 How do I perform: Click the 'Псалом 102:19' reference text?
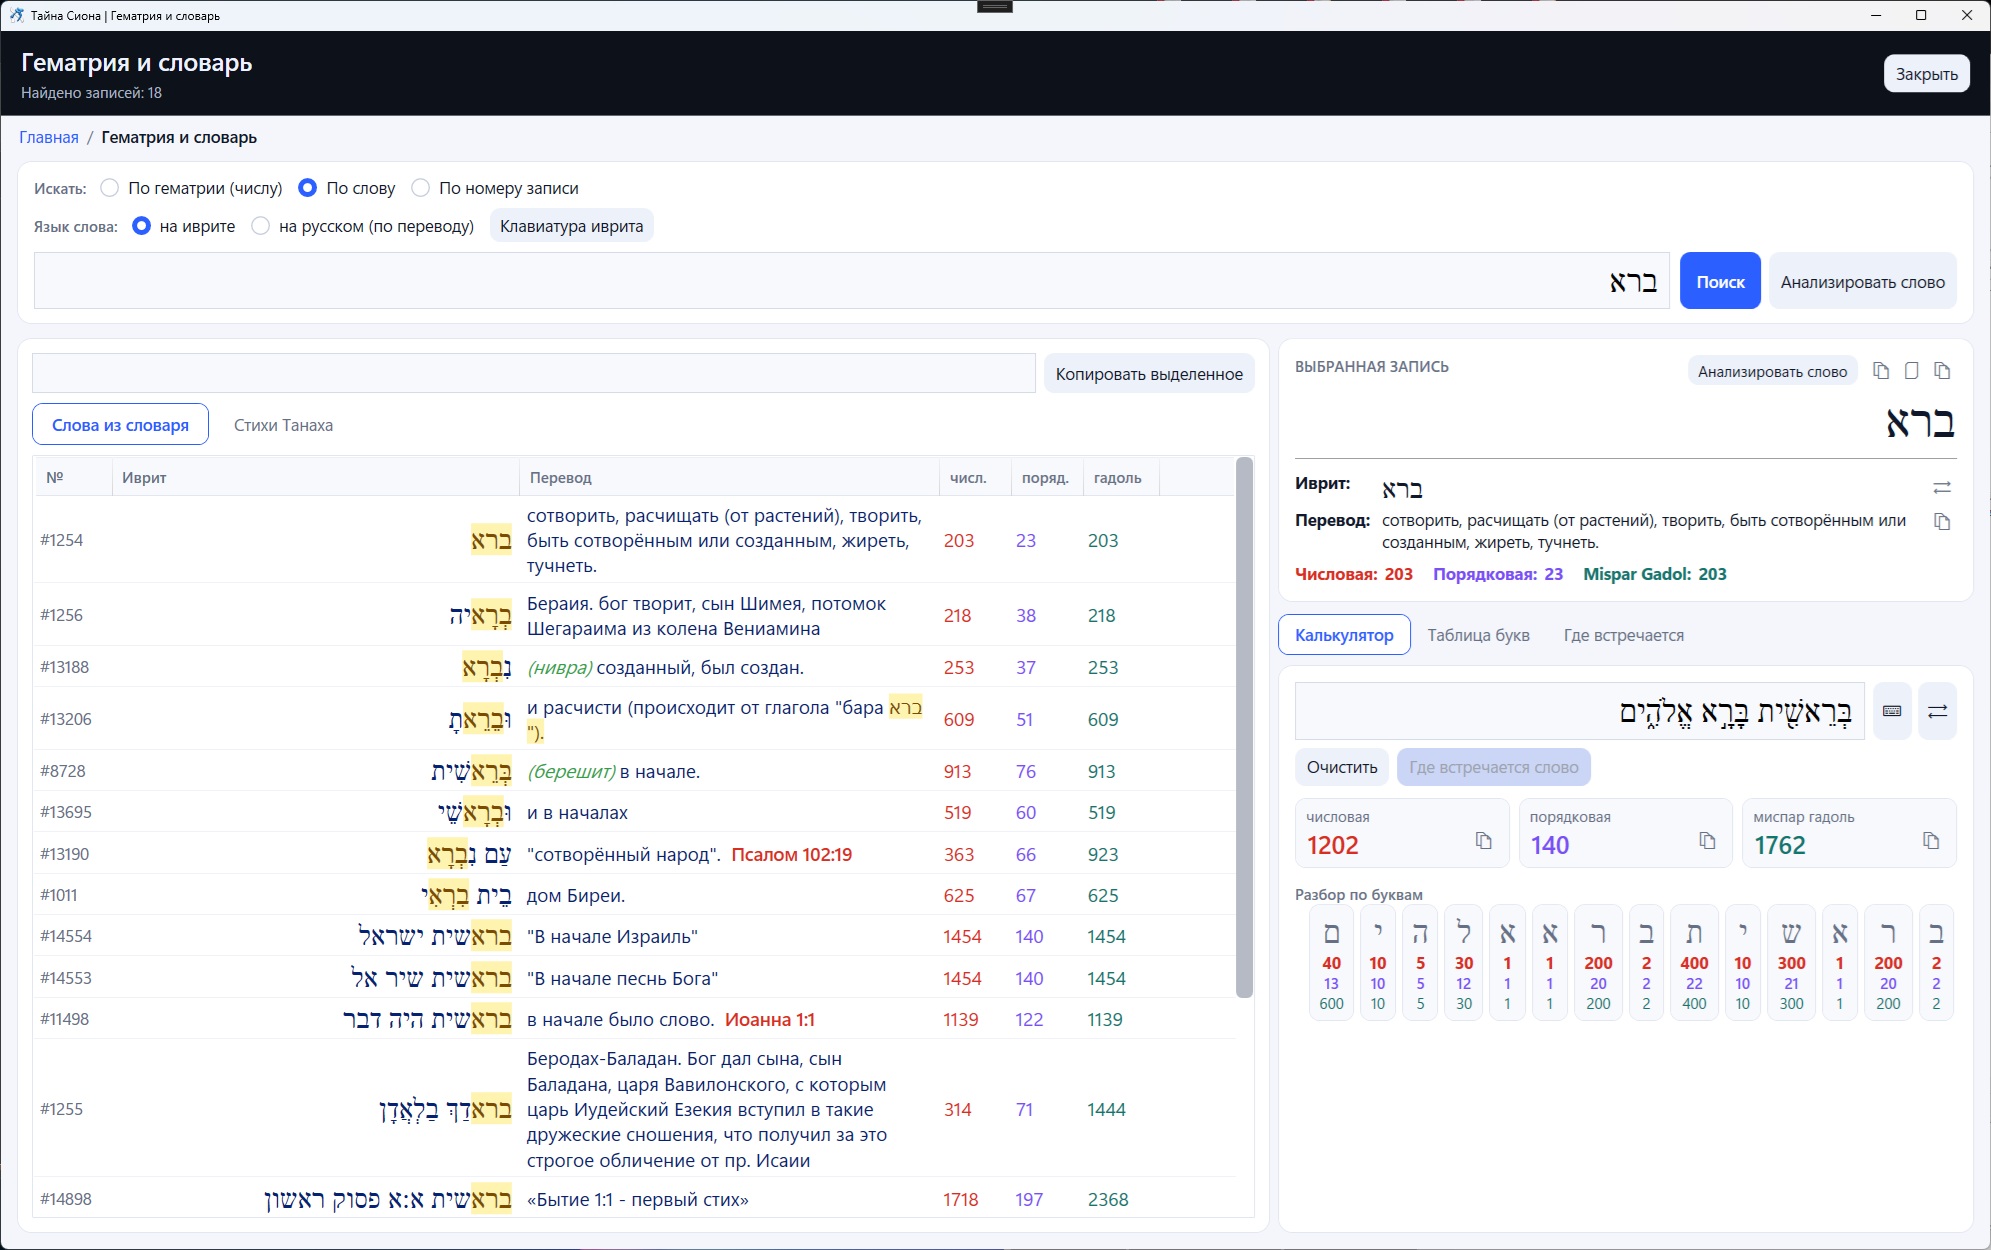[x=791, y=854]
